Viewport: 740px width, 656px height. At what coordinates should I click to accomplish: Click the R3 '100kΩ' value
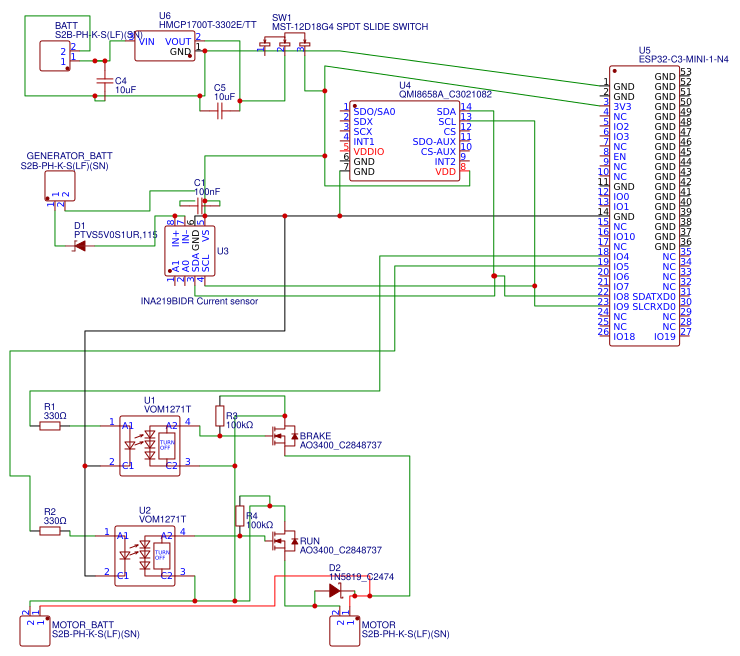pyautogui.click(x=240, y=425)
